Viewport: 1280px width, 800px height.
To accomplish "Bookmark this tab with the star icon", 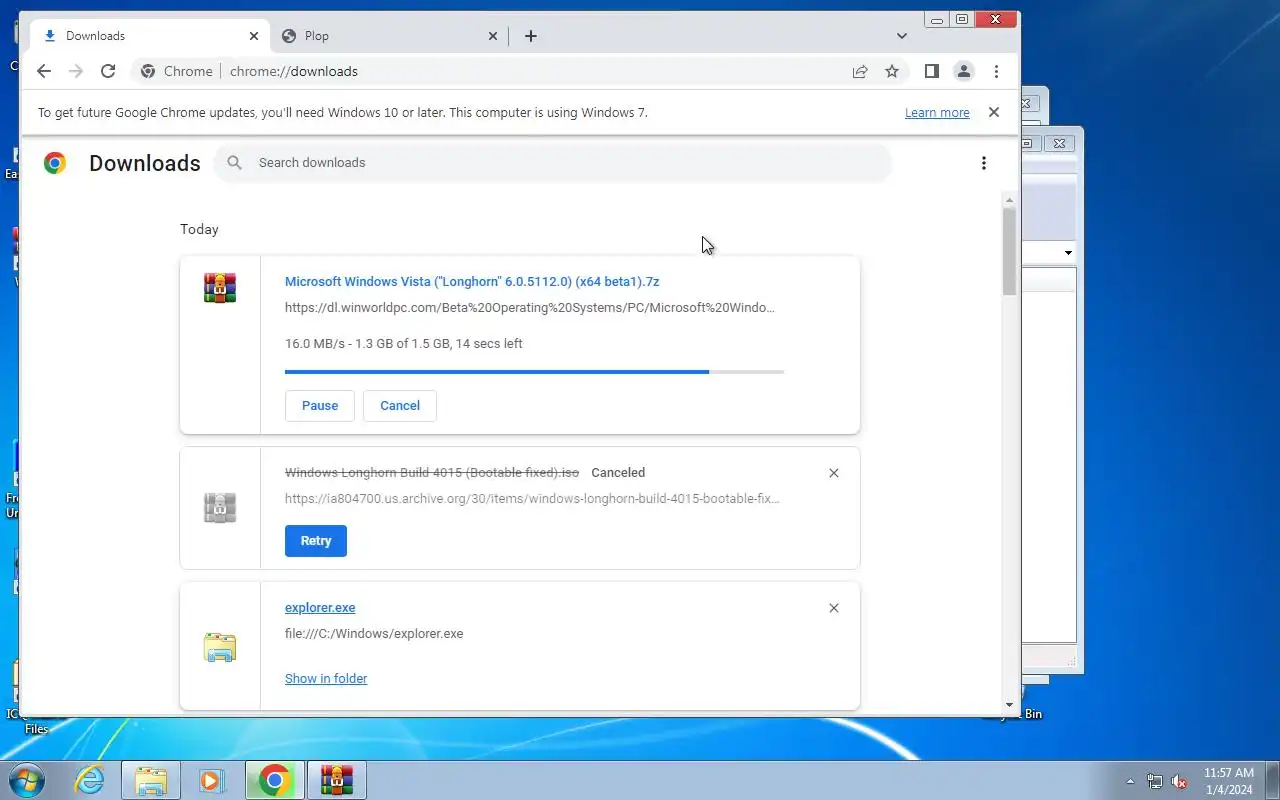I will click(892, 71).
